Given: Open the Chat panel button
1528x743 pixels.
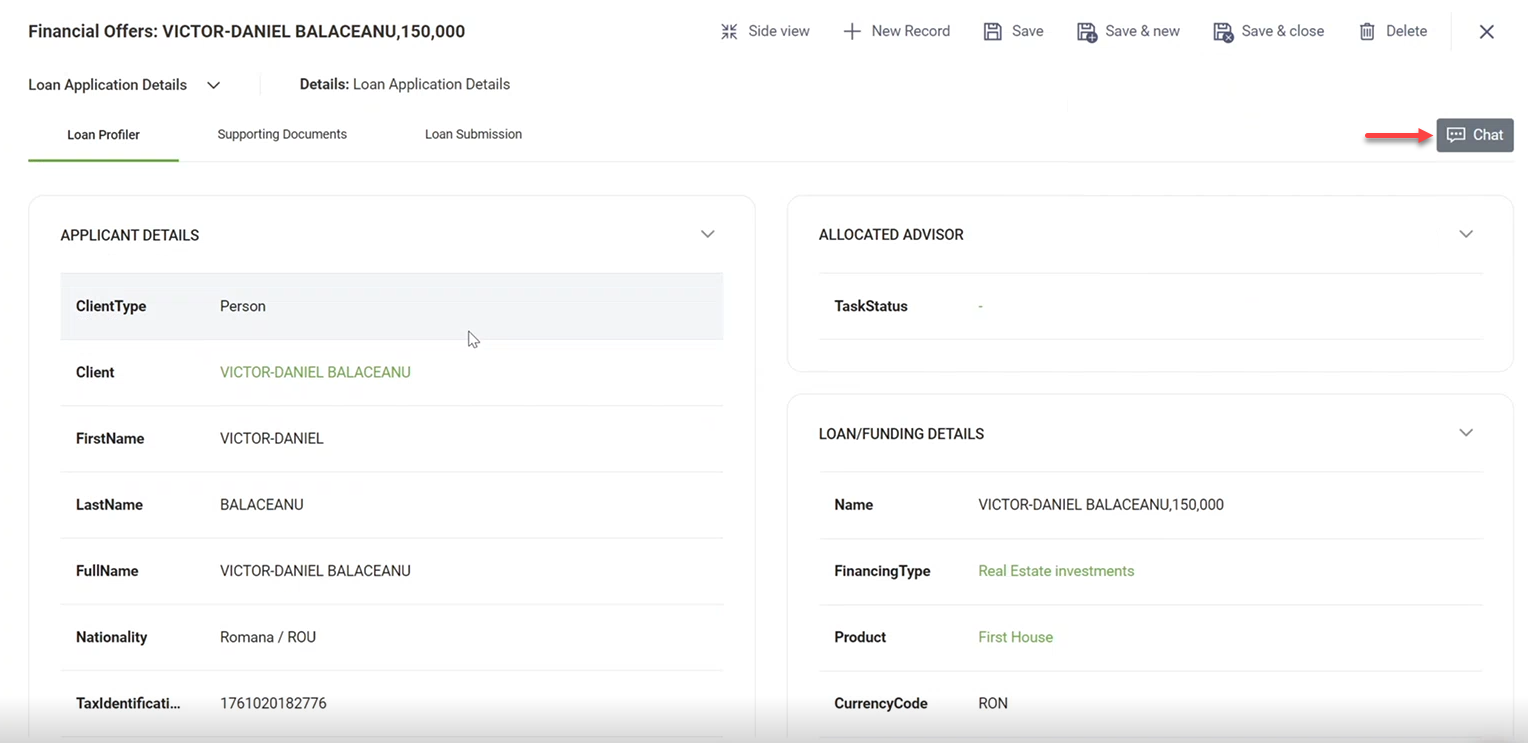Looking at the screenshot, I should coord(1475,135).
